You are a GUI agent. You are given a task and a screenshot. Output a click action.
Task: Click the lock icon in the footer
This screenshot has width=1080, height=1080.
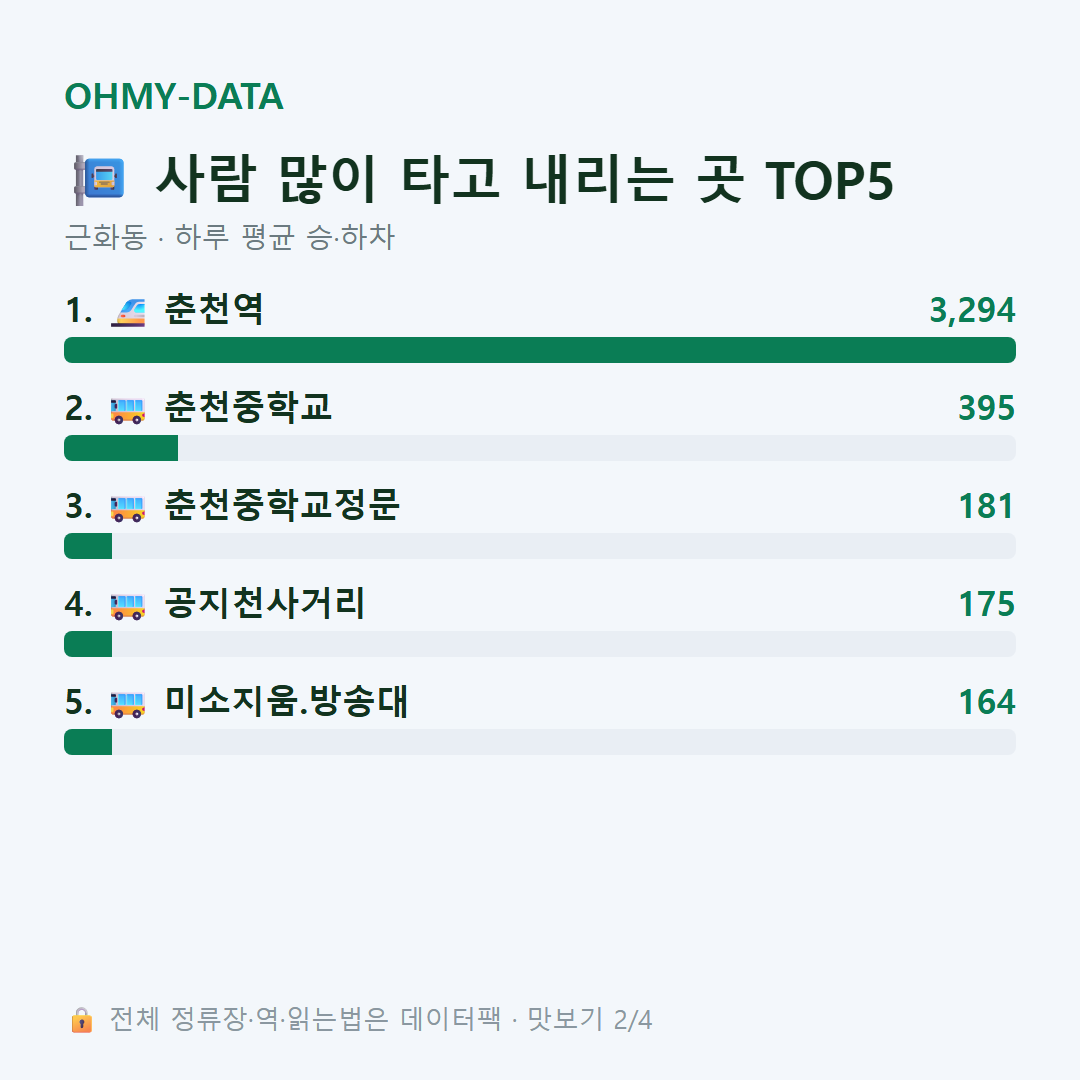(x=81, y=1019)
